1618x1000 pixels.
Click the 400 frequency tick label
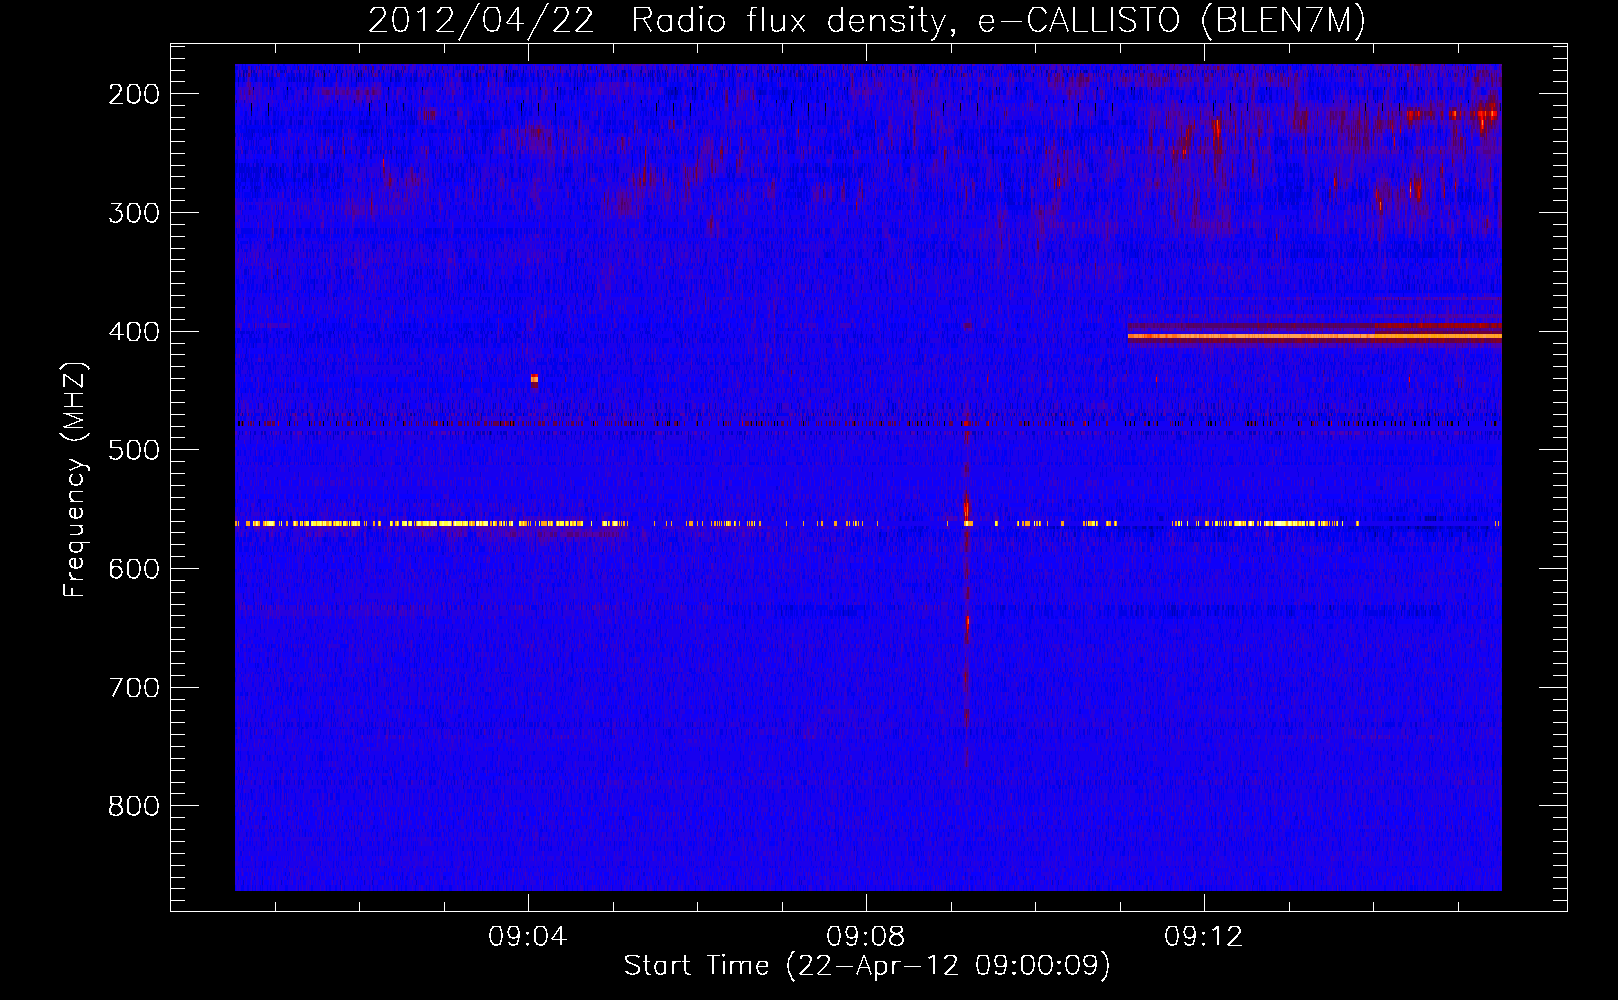pyautogui.click(x=134, y=332)
